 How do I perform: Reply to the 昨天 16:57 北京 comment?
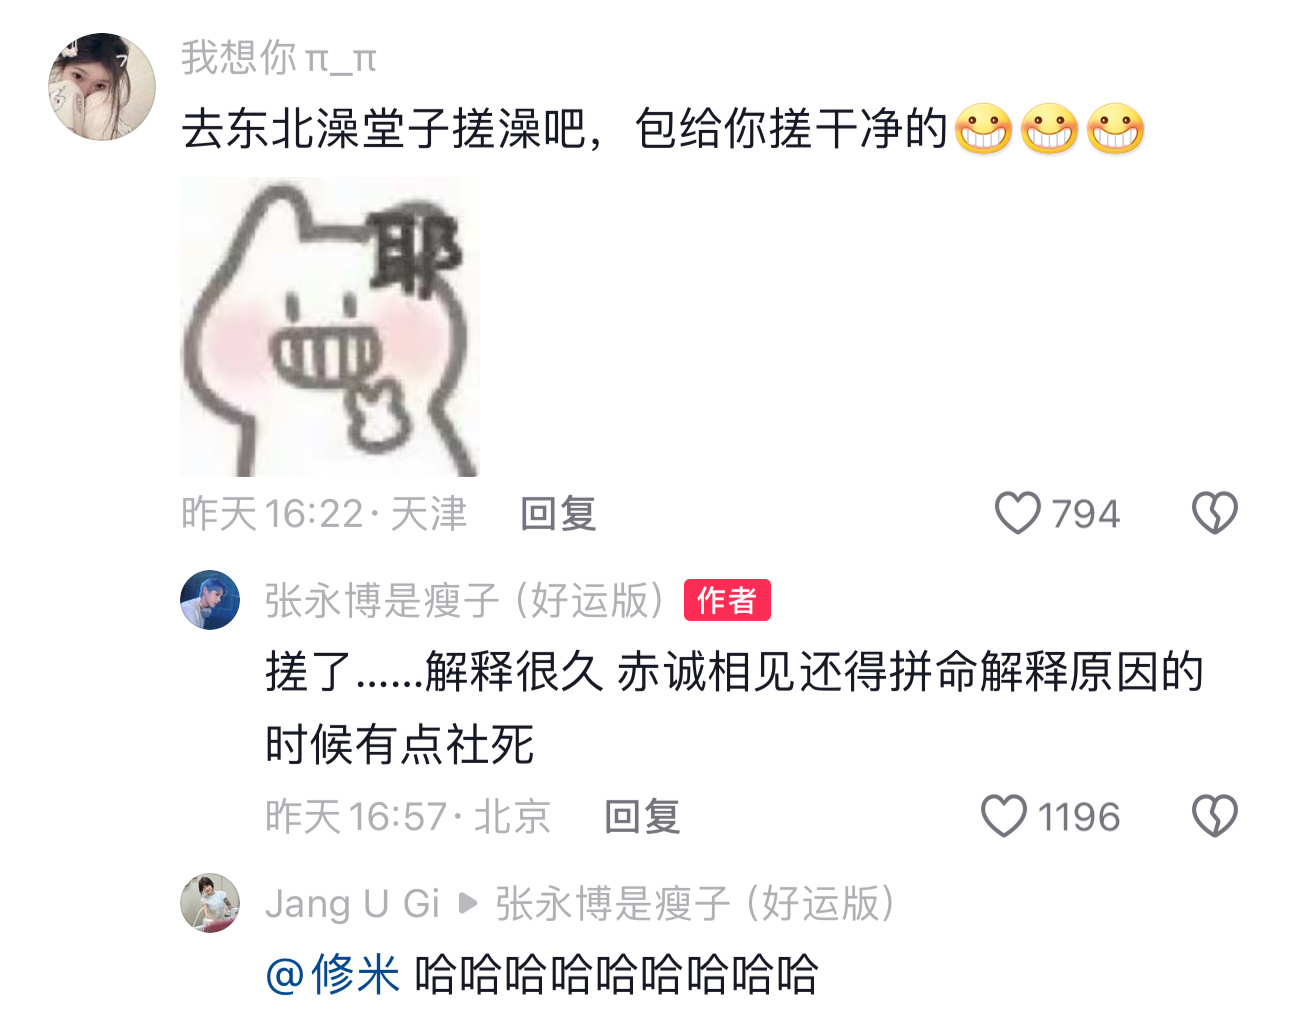click(642, 817)
